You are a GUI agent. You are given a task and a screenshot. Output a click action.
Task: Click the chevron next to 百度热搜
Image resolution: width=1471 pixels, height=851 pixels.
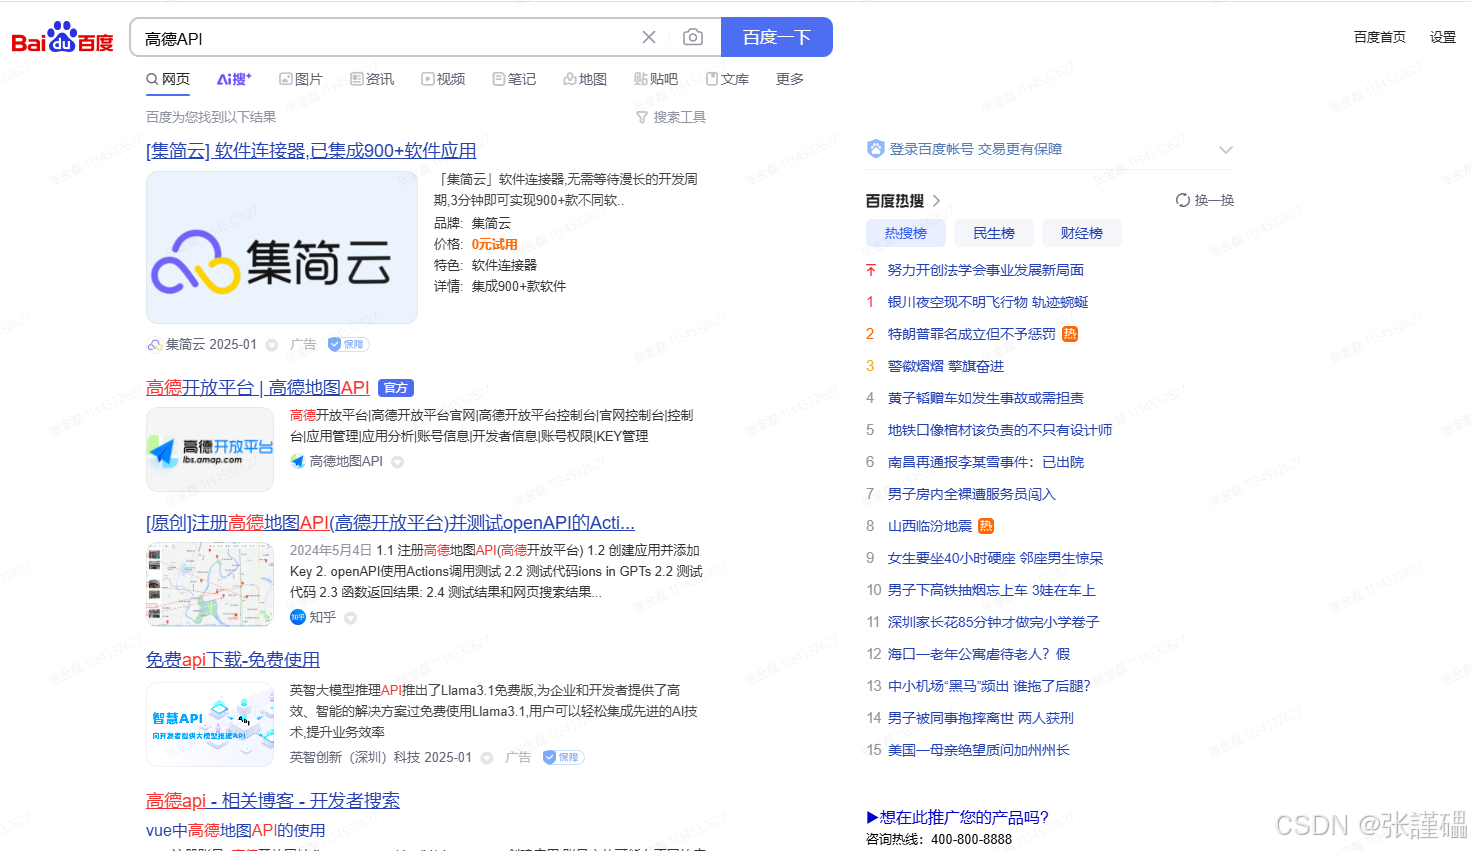pyautogui.click(x=937, y=201)
